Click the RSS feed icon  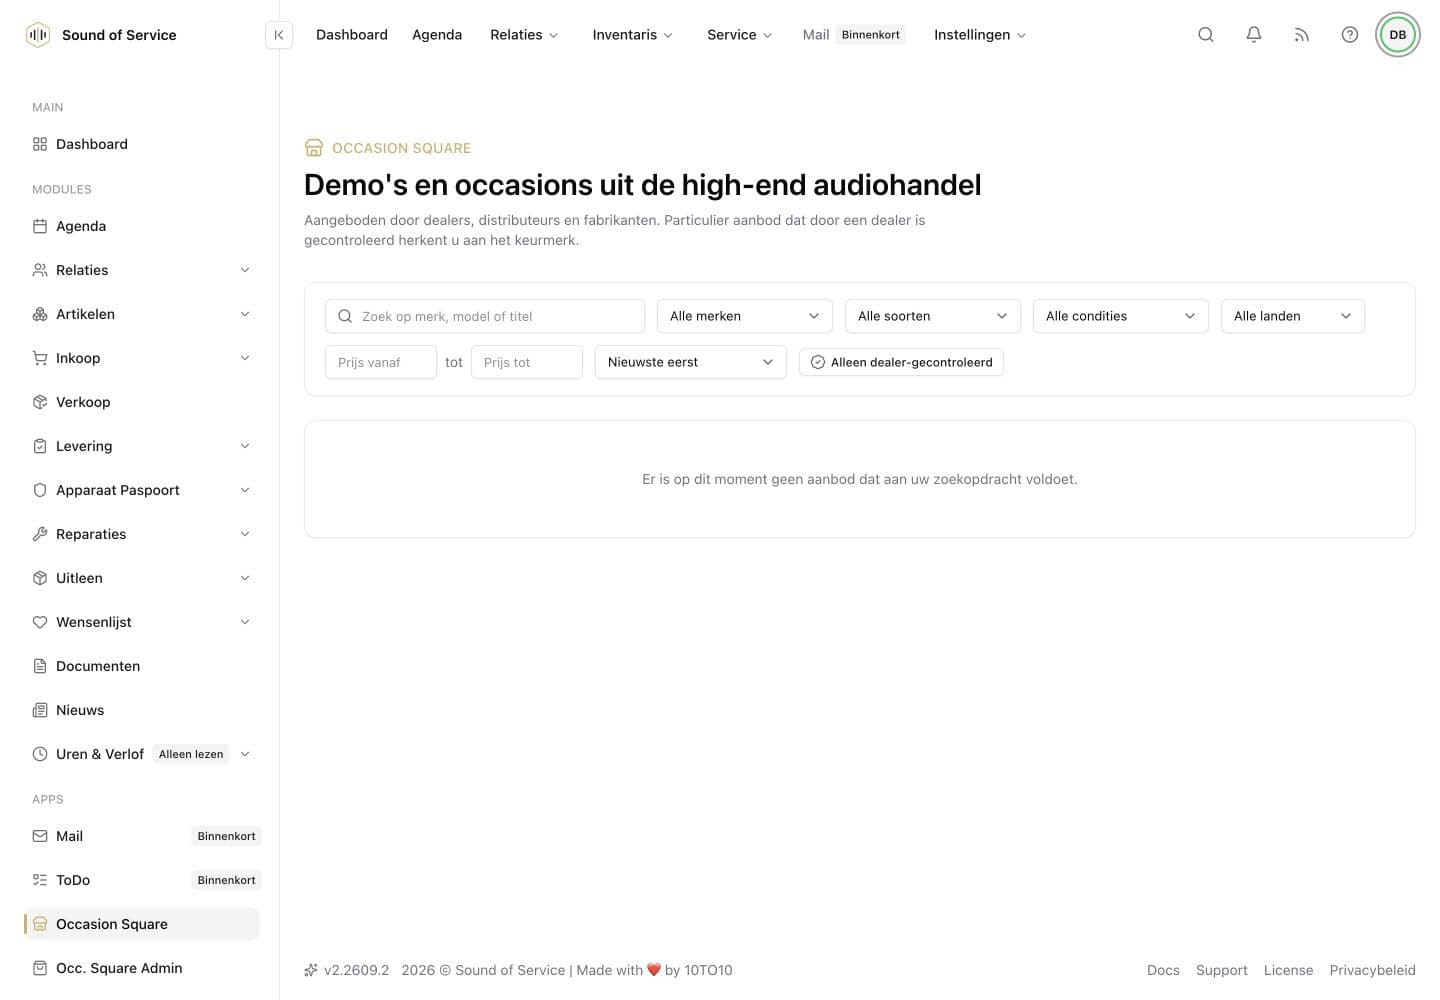tap(1302, 35)
